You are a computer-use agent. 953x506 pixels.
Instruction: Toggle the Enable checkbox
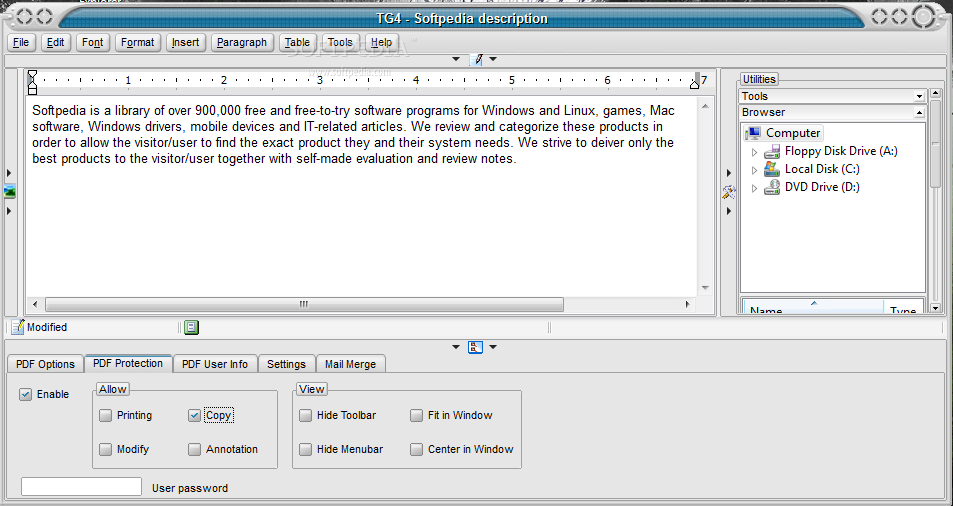click(x=25, y=394)
